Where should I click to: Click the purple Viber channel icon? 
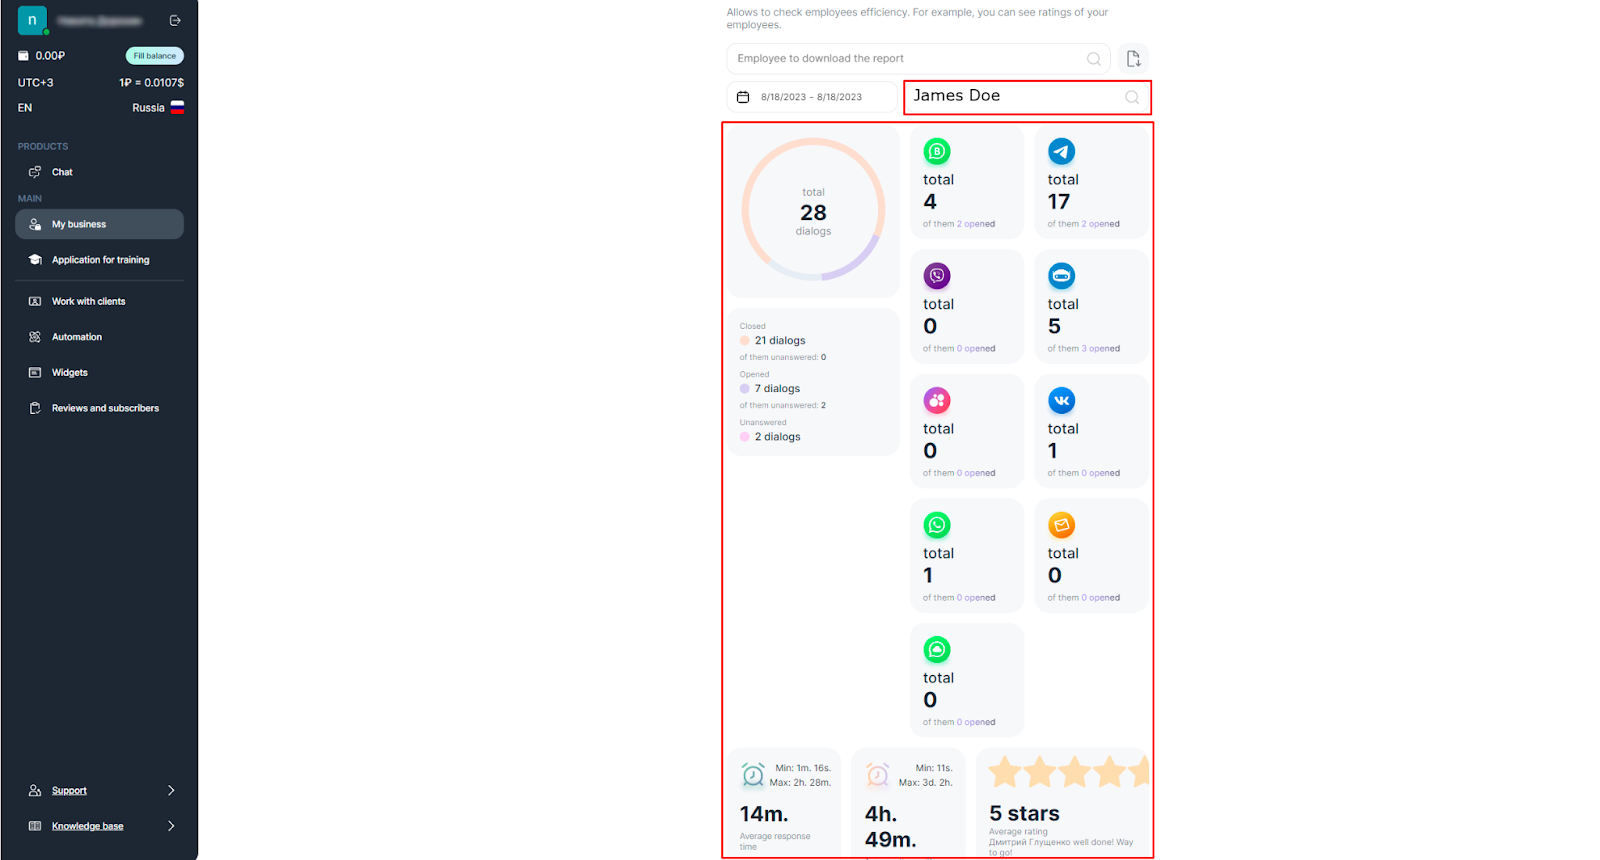(x=937, y=276)
